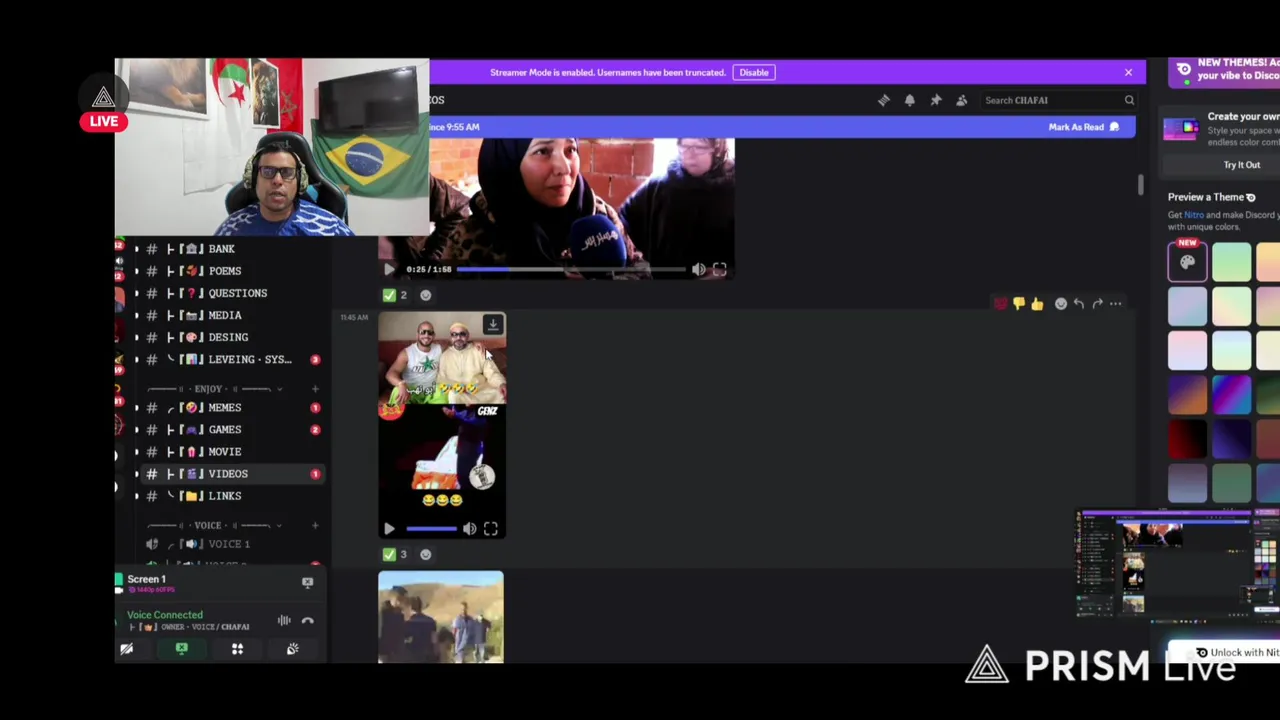
Task: Toggle checkmark reaction with count 2
Action: [x=396, y=295]
